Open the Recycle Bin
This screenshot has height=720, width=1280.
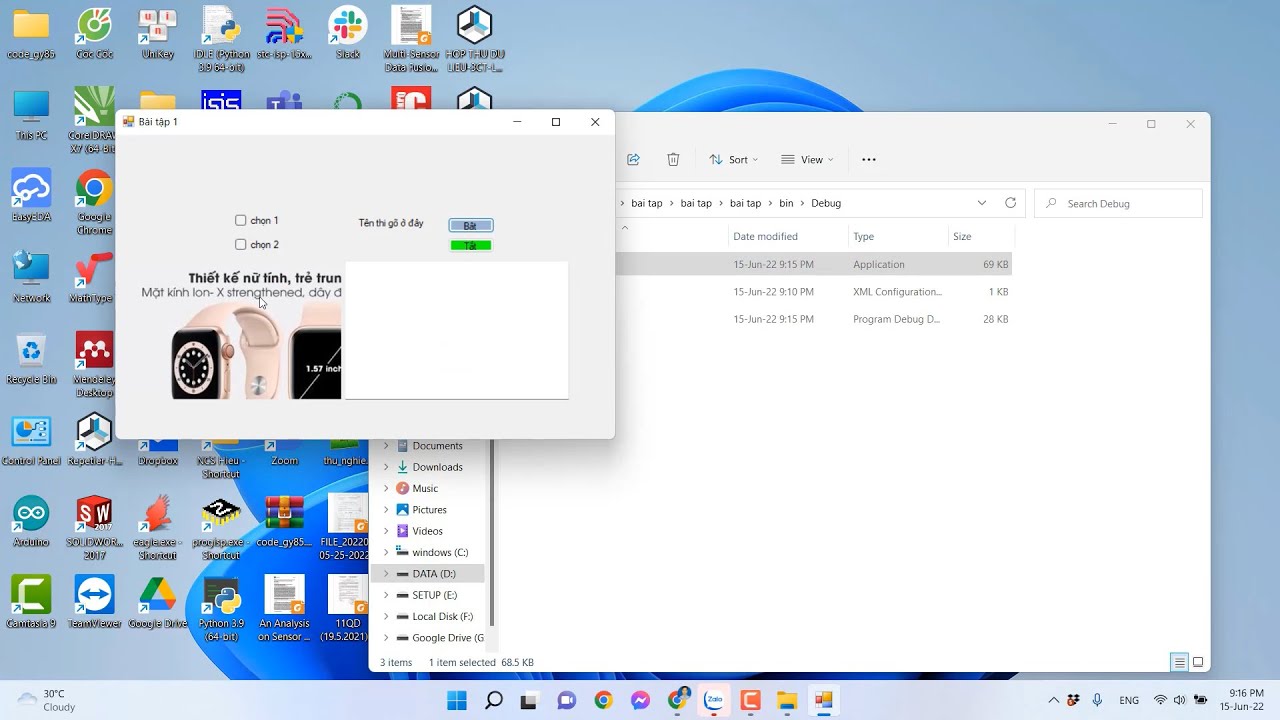pyautogui.click(x=31, y=358)
